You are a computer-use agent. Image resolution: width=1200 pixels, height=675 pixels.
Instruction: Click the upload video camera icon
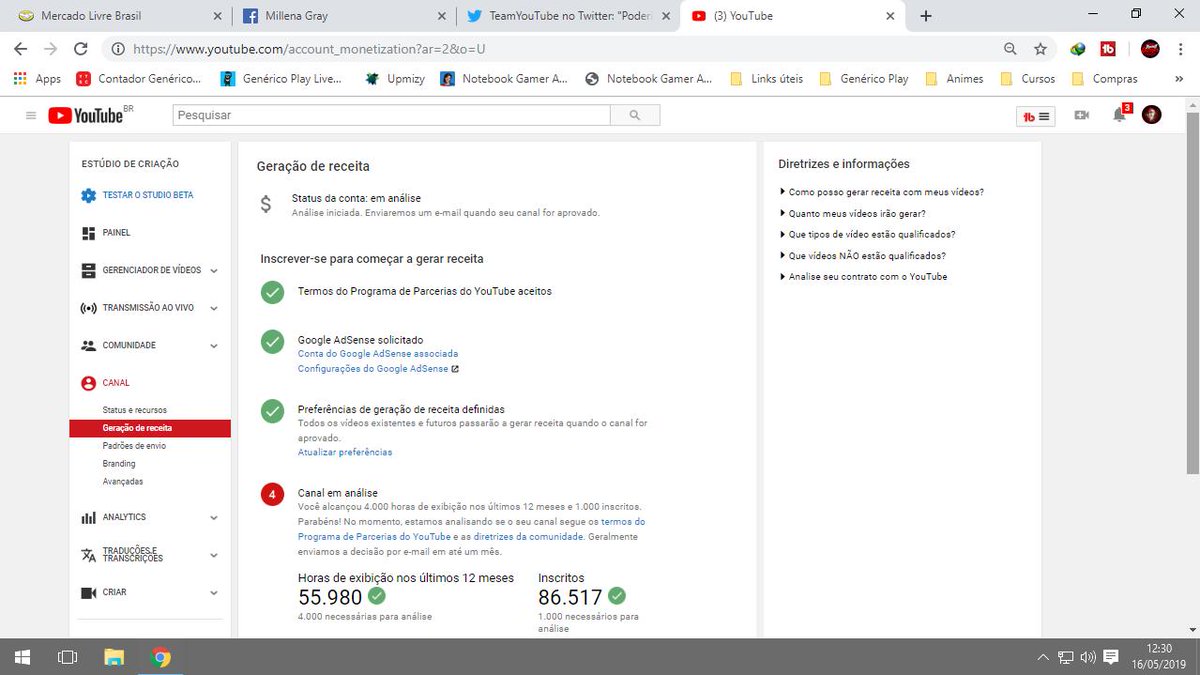pos(1081,115)
